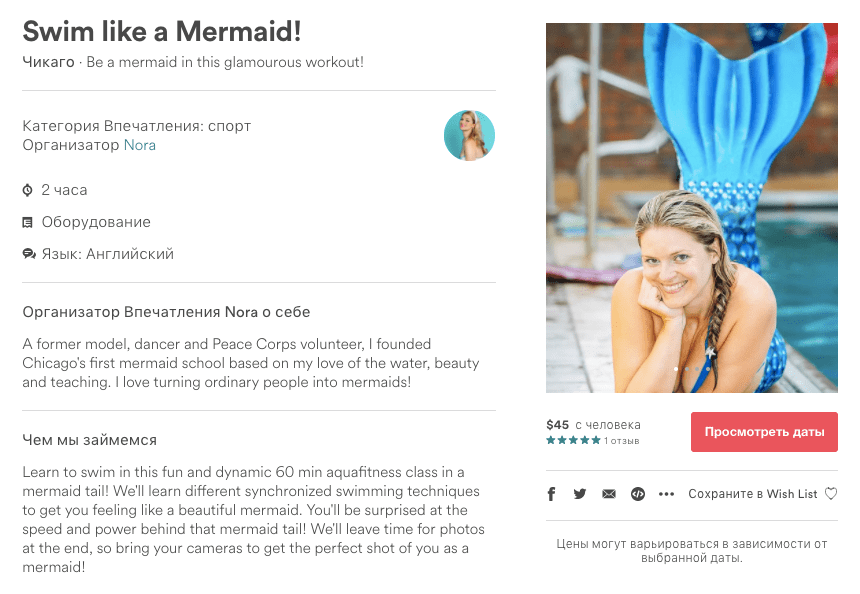This screenshot has height=594, width=860.
Task: Click the Просмотреть даты button
Action: click(764, 432)
